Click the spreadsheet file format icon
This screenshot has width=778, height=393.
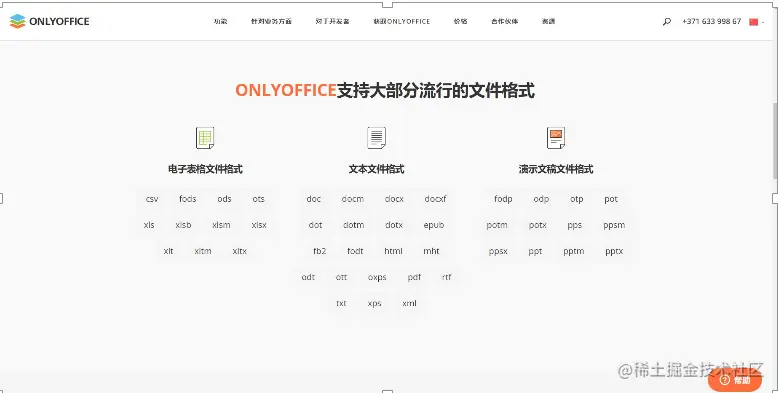coord(205,137)
